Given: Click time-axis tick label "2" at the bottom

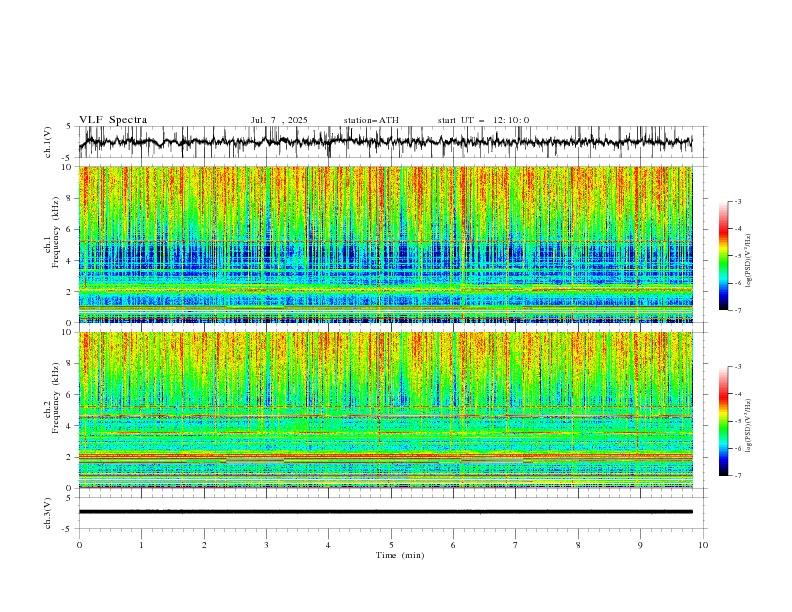Looking at the screenshot, I should click(204, 545).
